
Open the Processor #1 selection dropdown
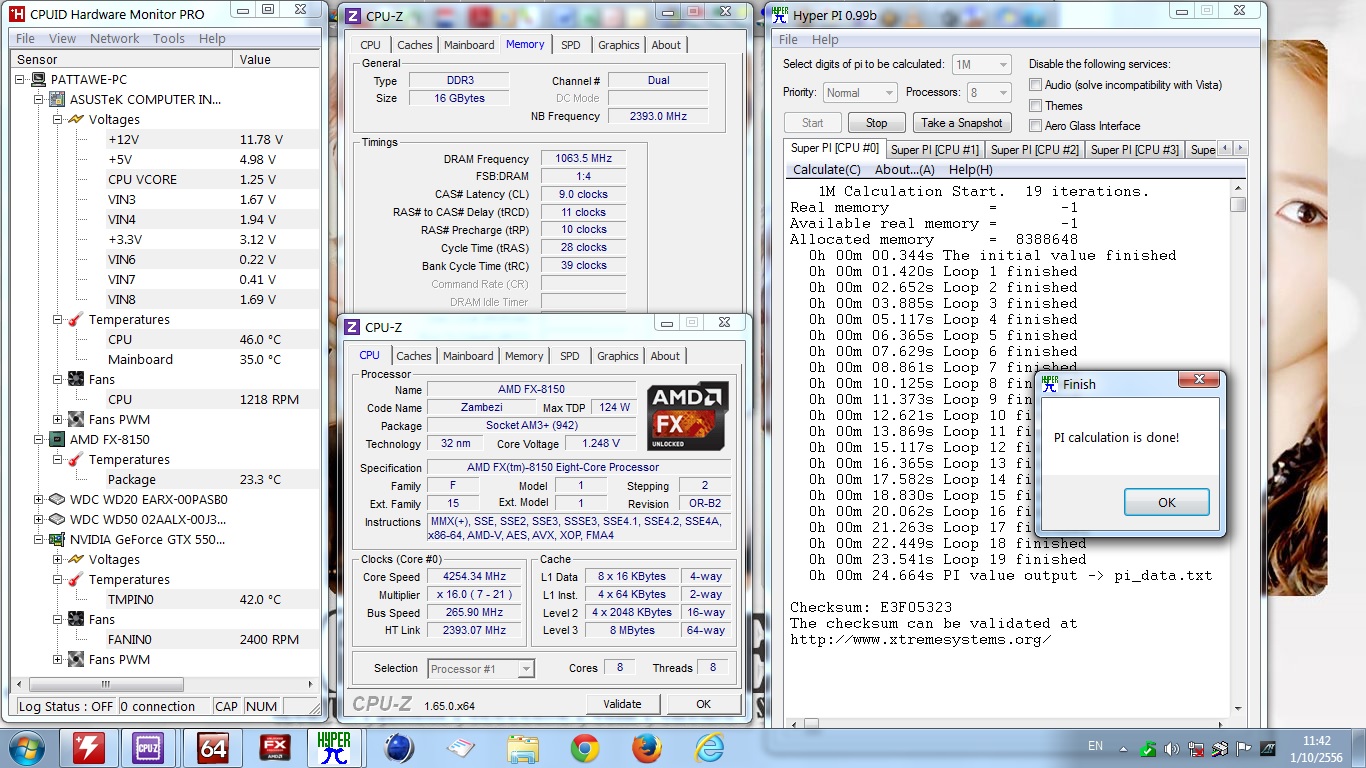tap(481, 668)
